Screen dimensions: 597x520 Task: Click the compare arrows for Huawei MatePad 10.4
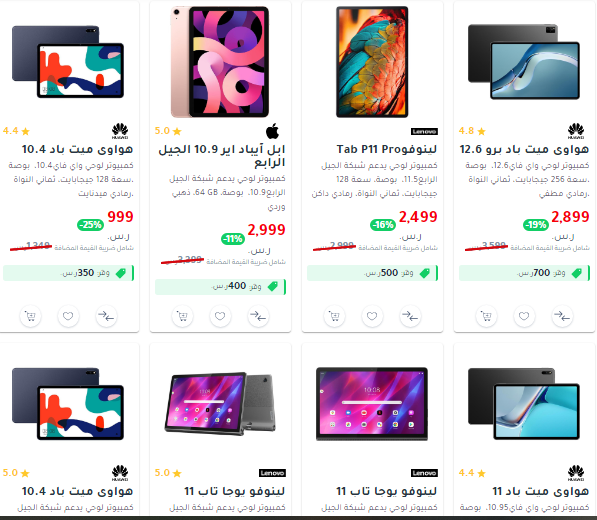tap(106, 316)
